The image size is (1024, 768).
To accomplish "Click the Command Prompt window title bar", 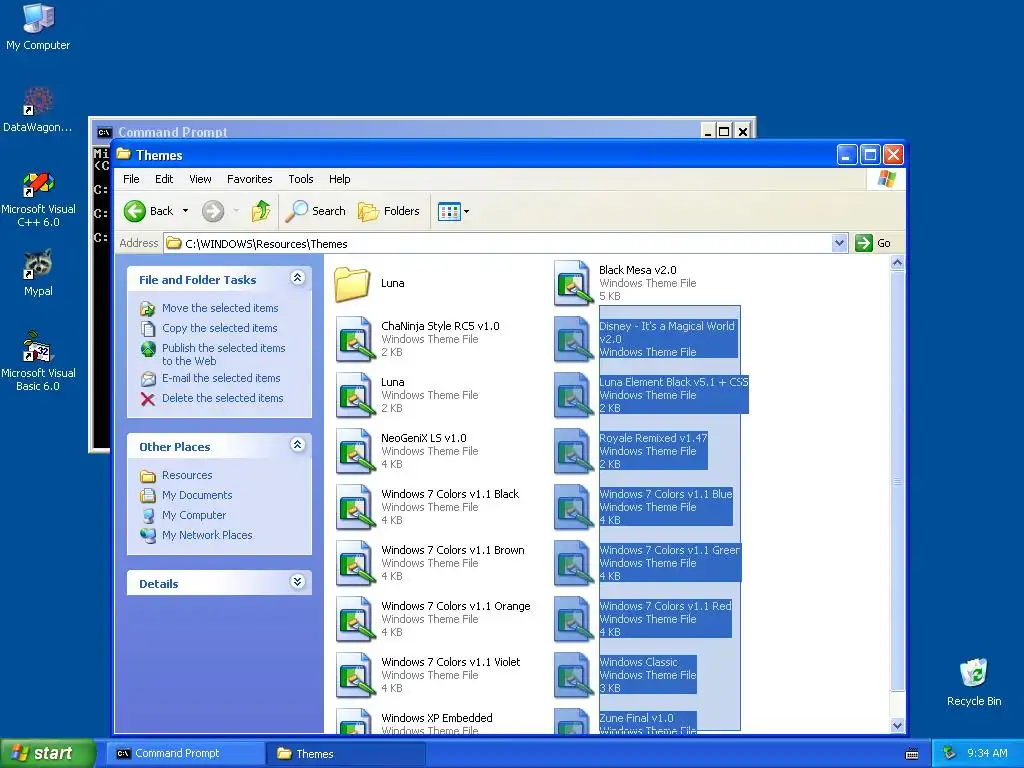I will coord(398,131).
